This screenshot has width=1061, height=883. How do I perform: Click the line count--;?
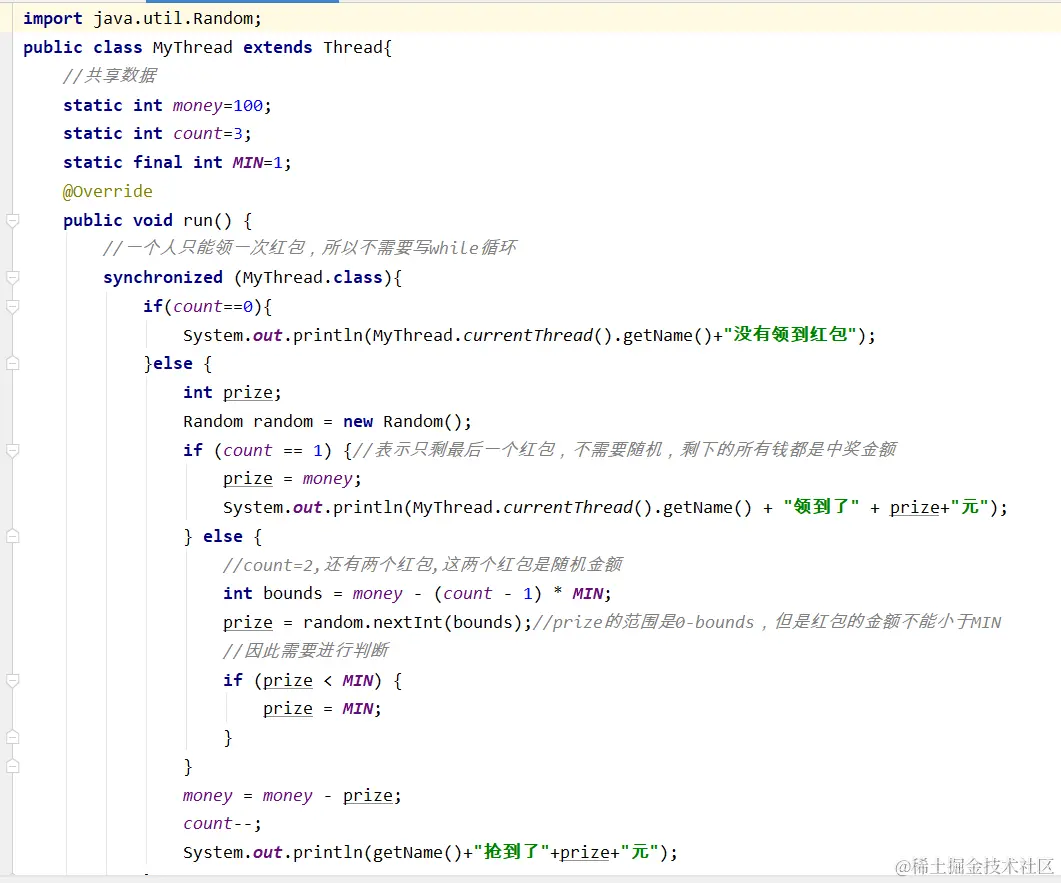[222, 824]
